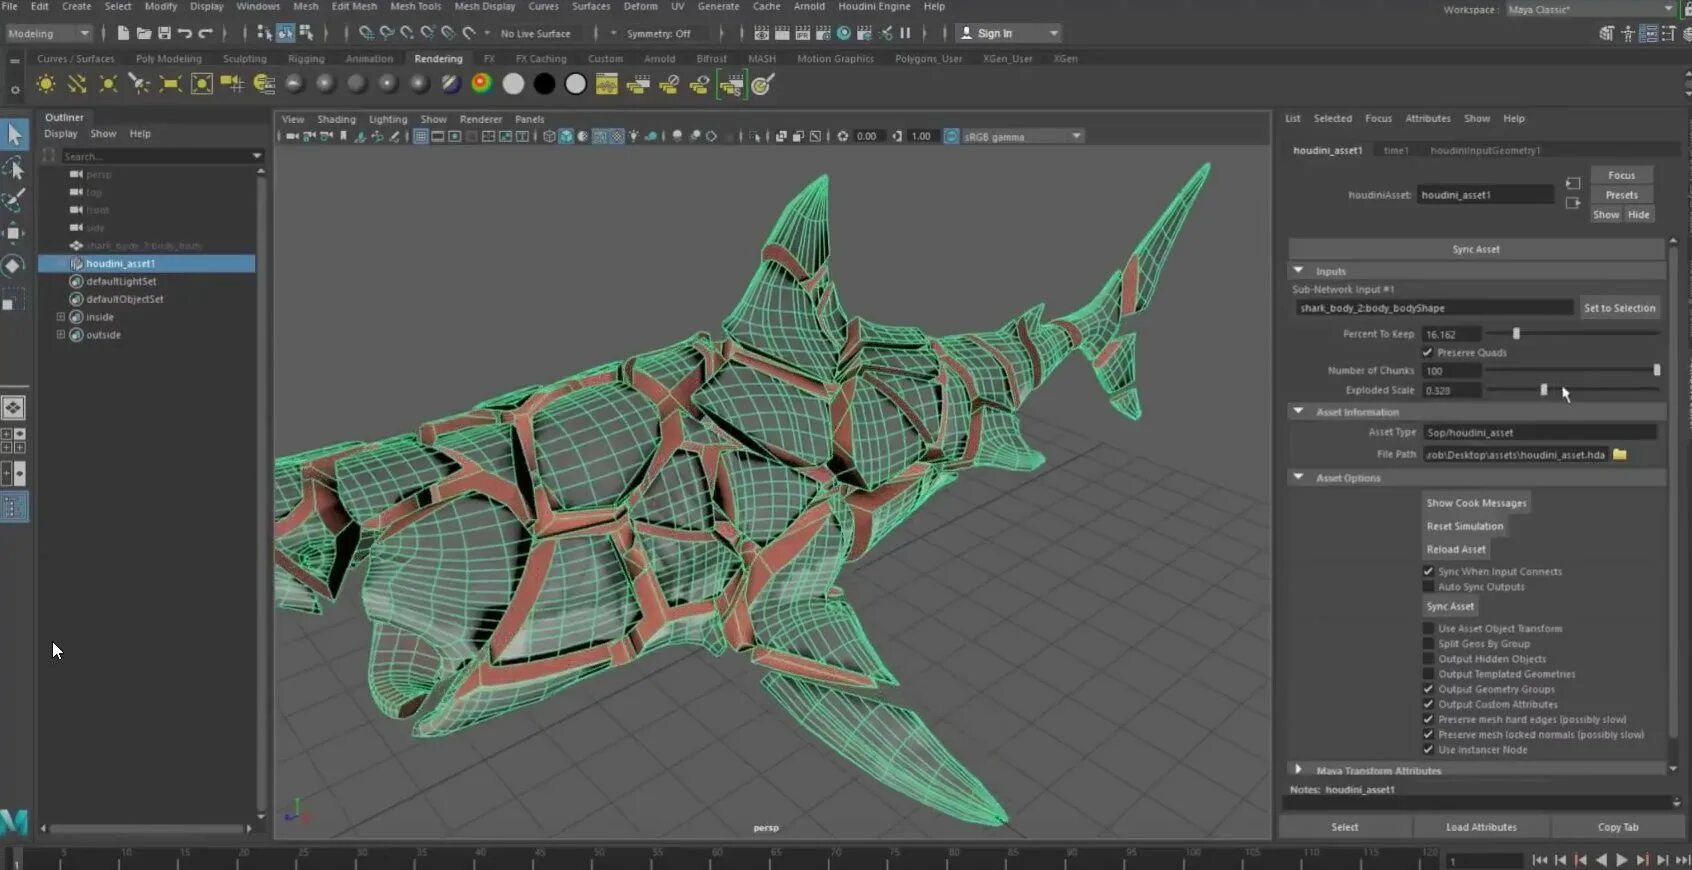The image size is (1692, 870).
Task: Toggle Use Instancer Node checkbox
Action: [1428, 750]
